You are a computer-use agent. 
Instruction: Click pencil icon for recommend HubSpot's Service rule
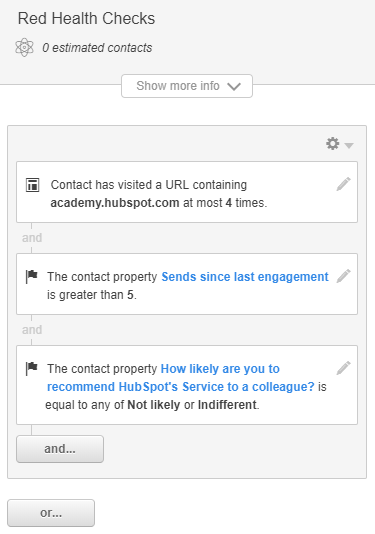[343, 368]
